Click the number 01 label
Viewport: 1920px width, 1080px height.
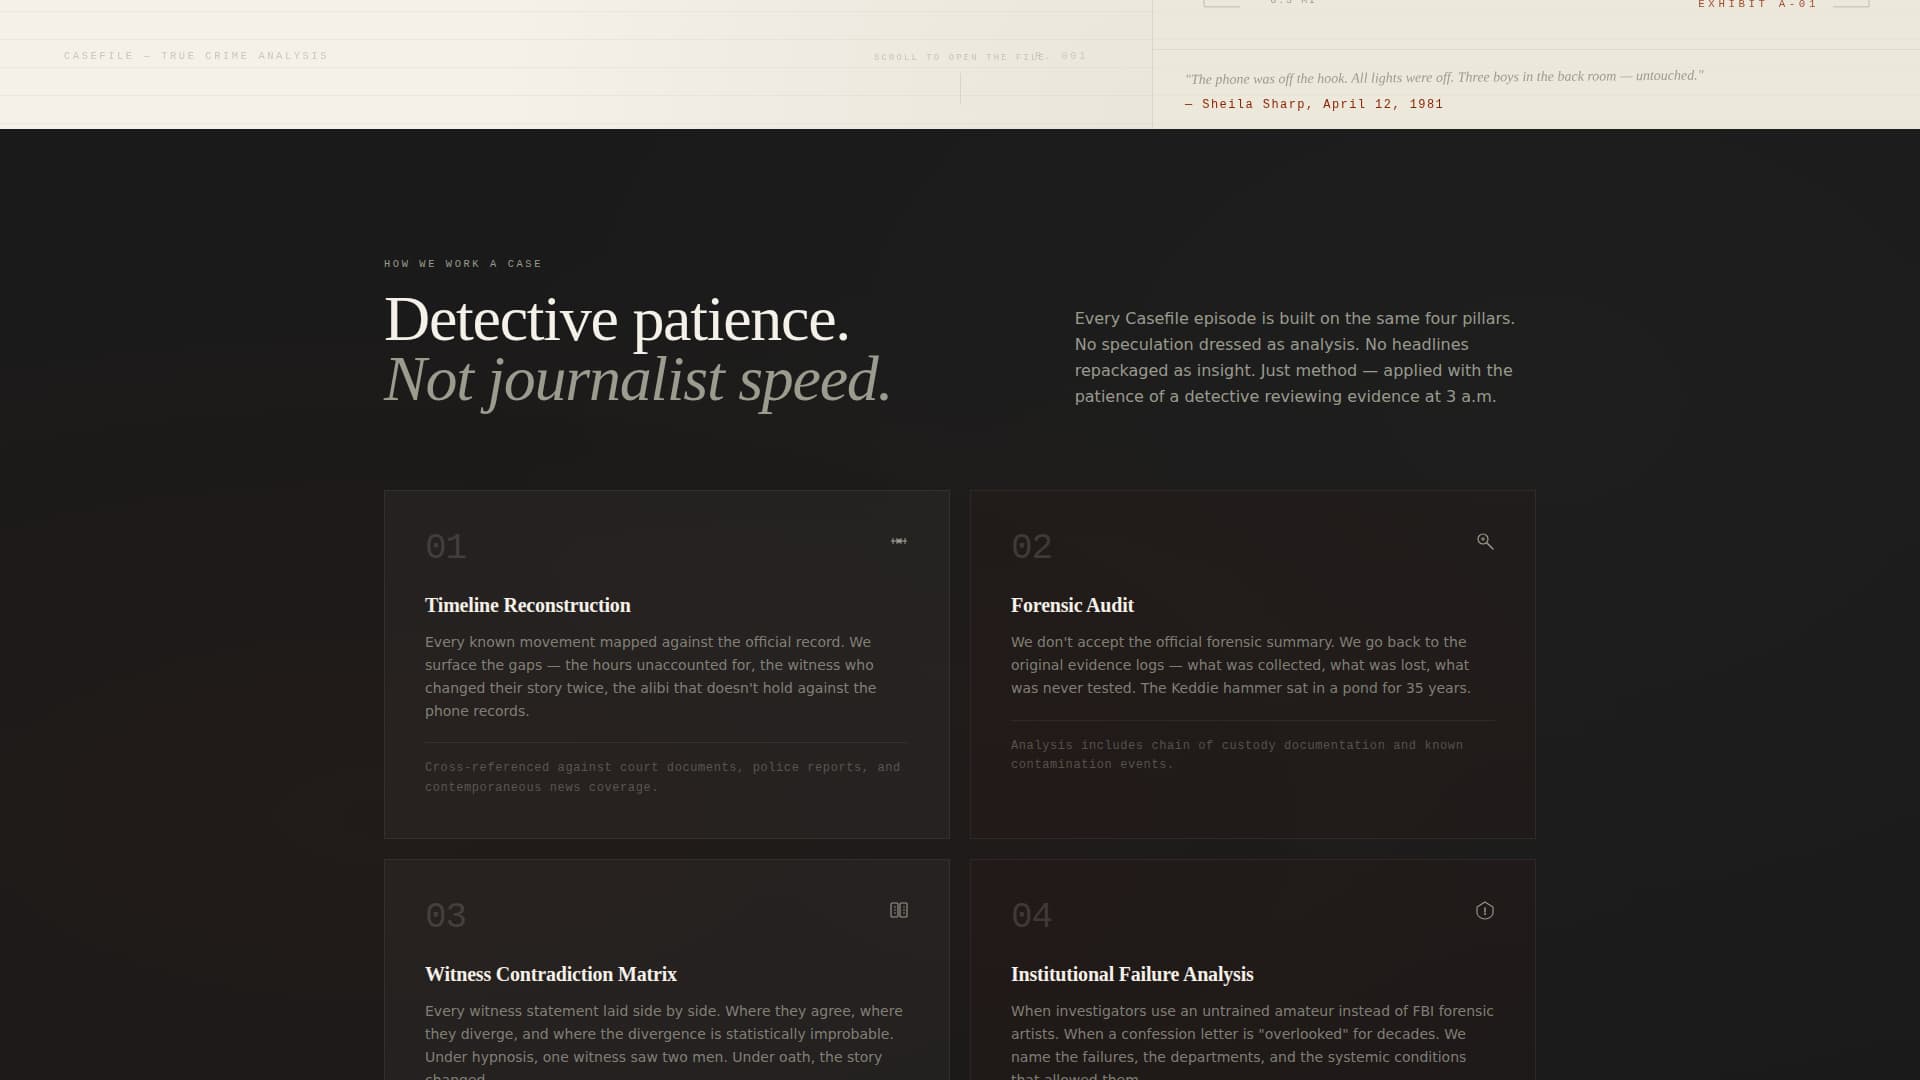click(446, 547)
